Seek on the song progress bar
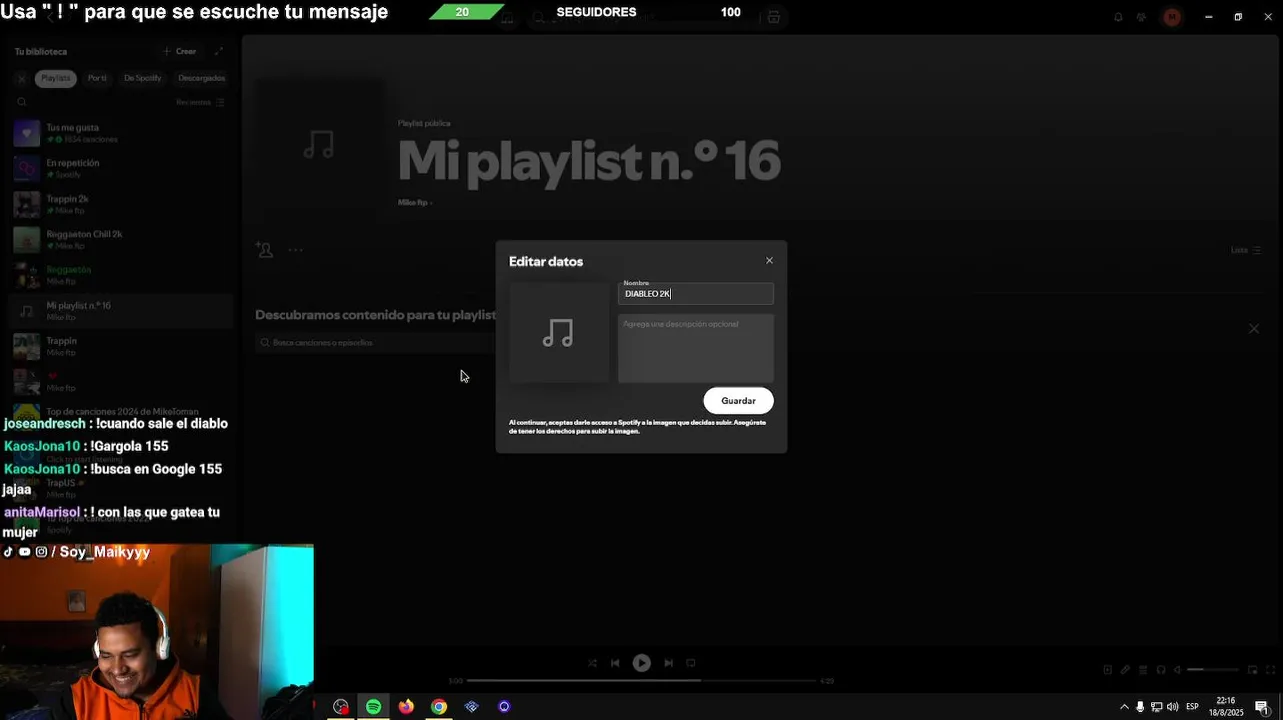1283x720 pixels. coord(641,681)
